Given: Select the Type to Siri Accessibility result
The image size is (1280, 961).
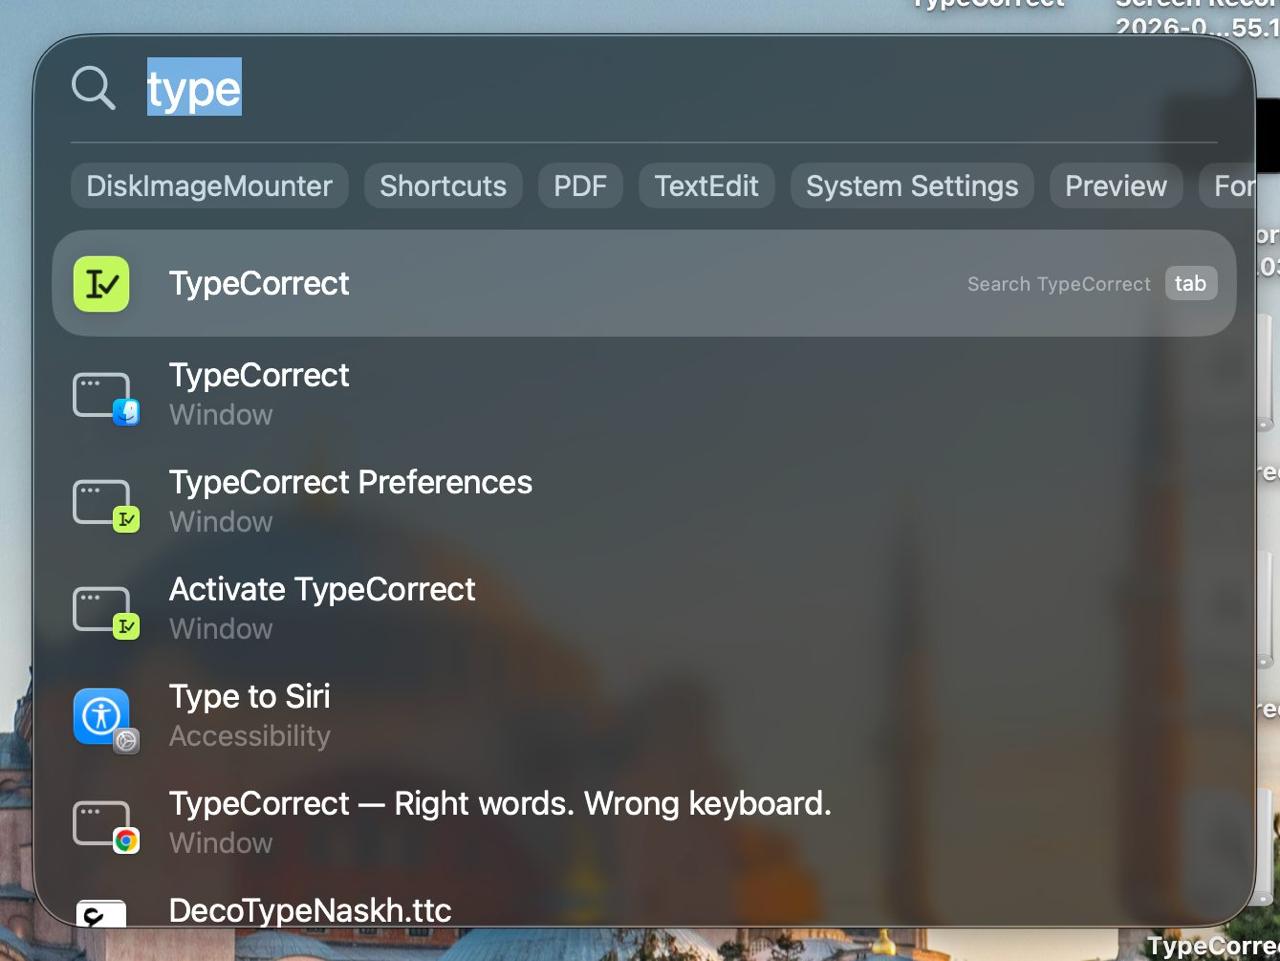Looking at the screenshot, I should point(644,716).
